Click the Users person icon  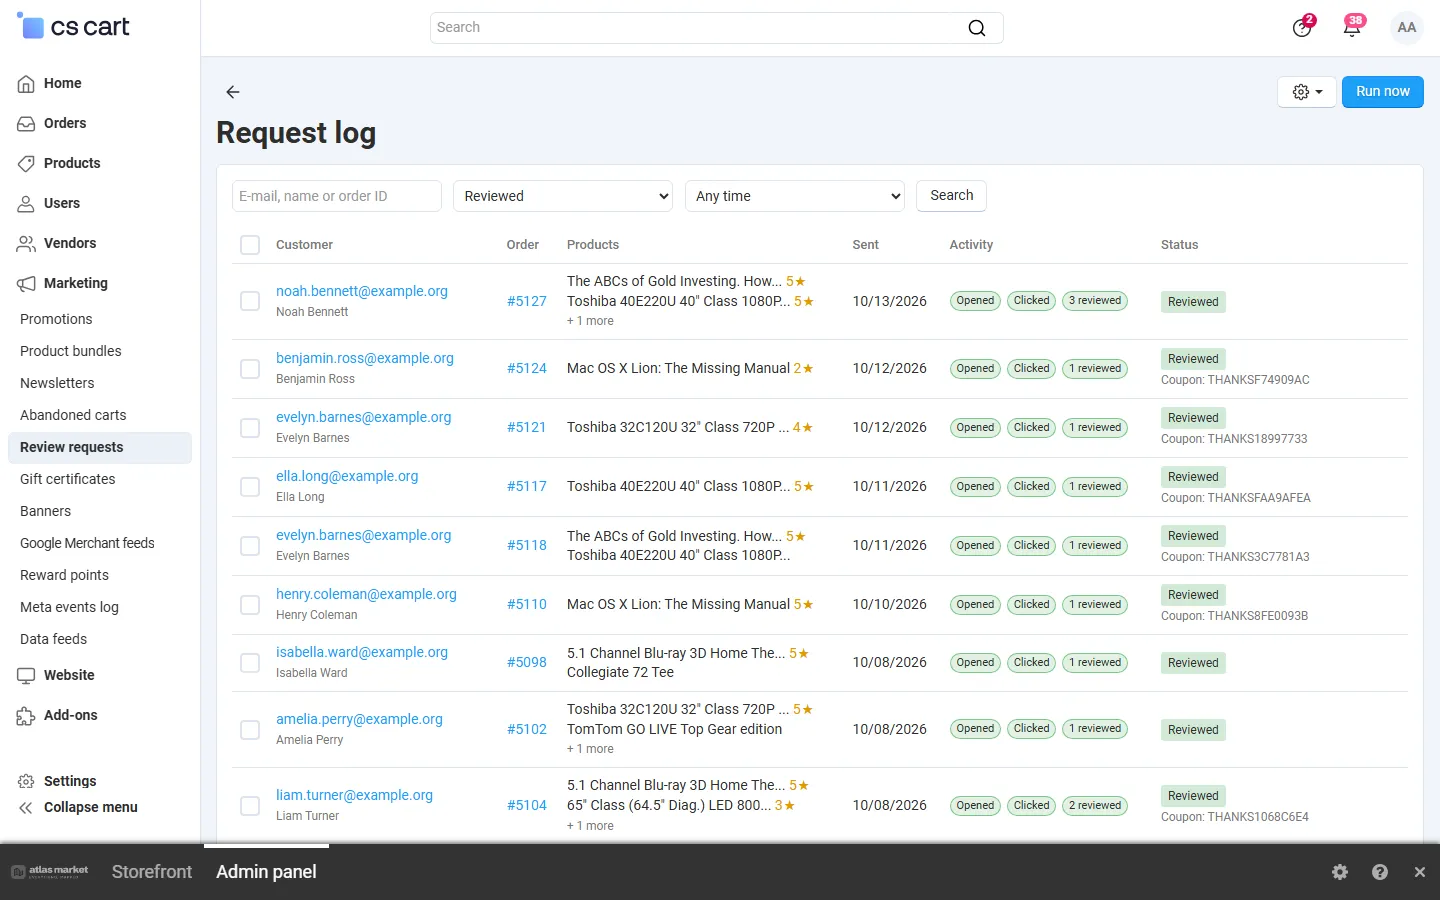click(x=27, y=204)
